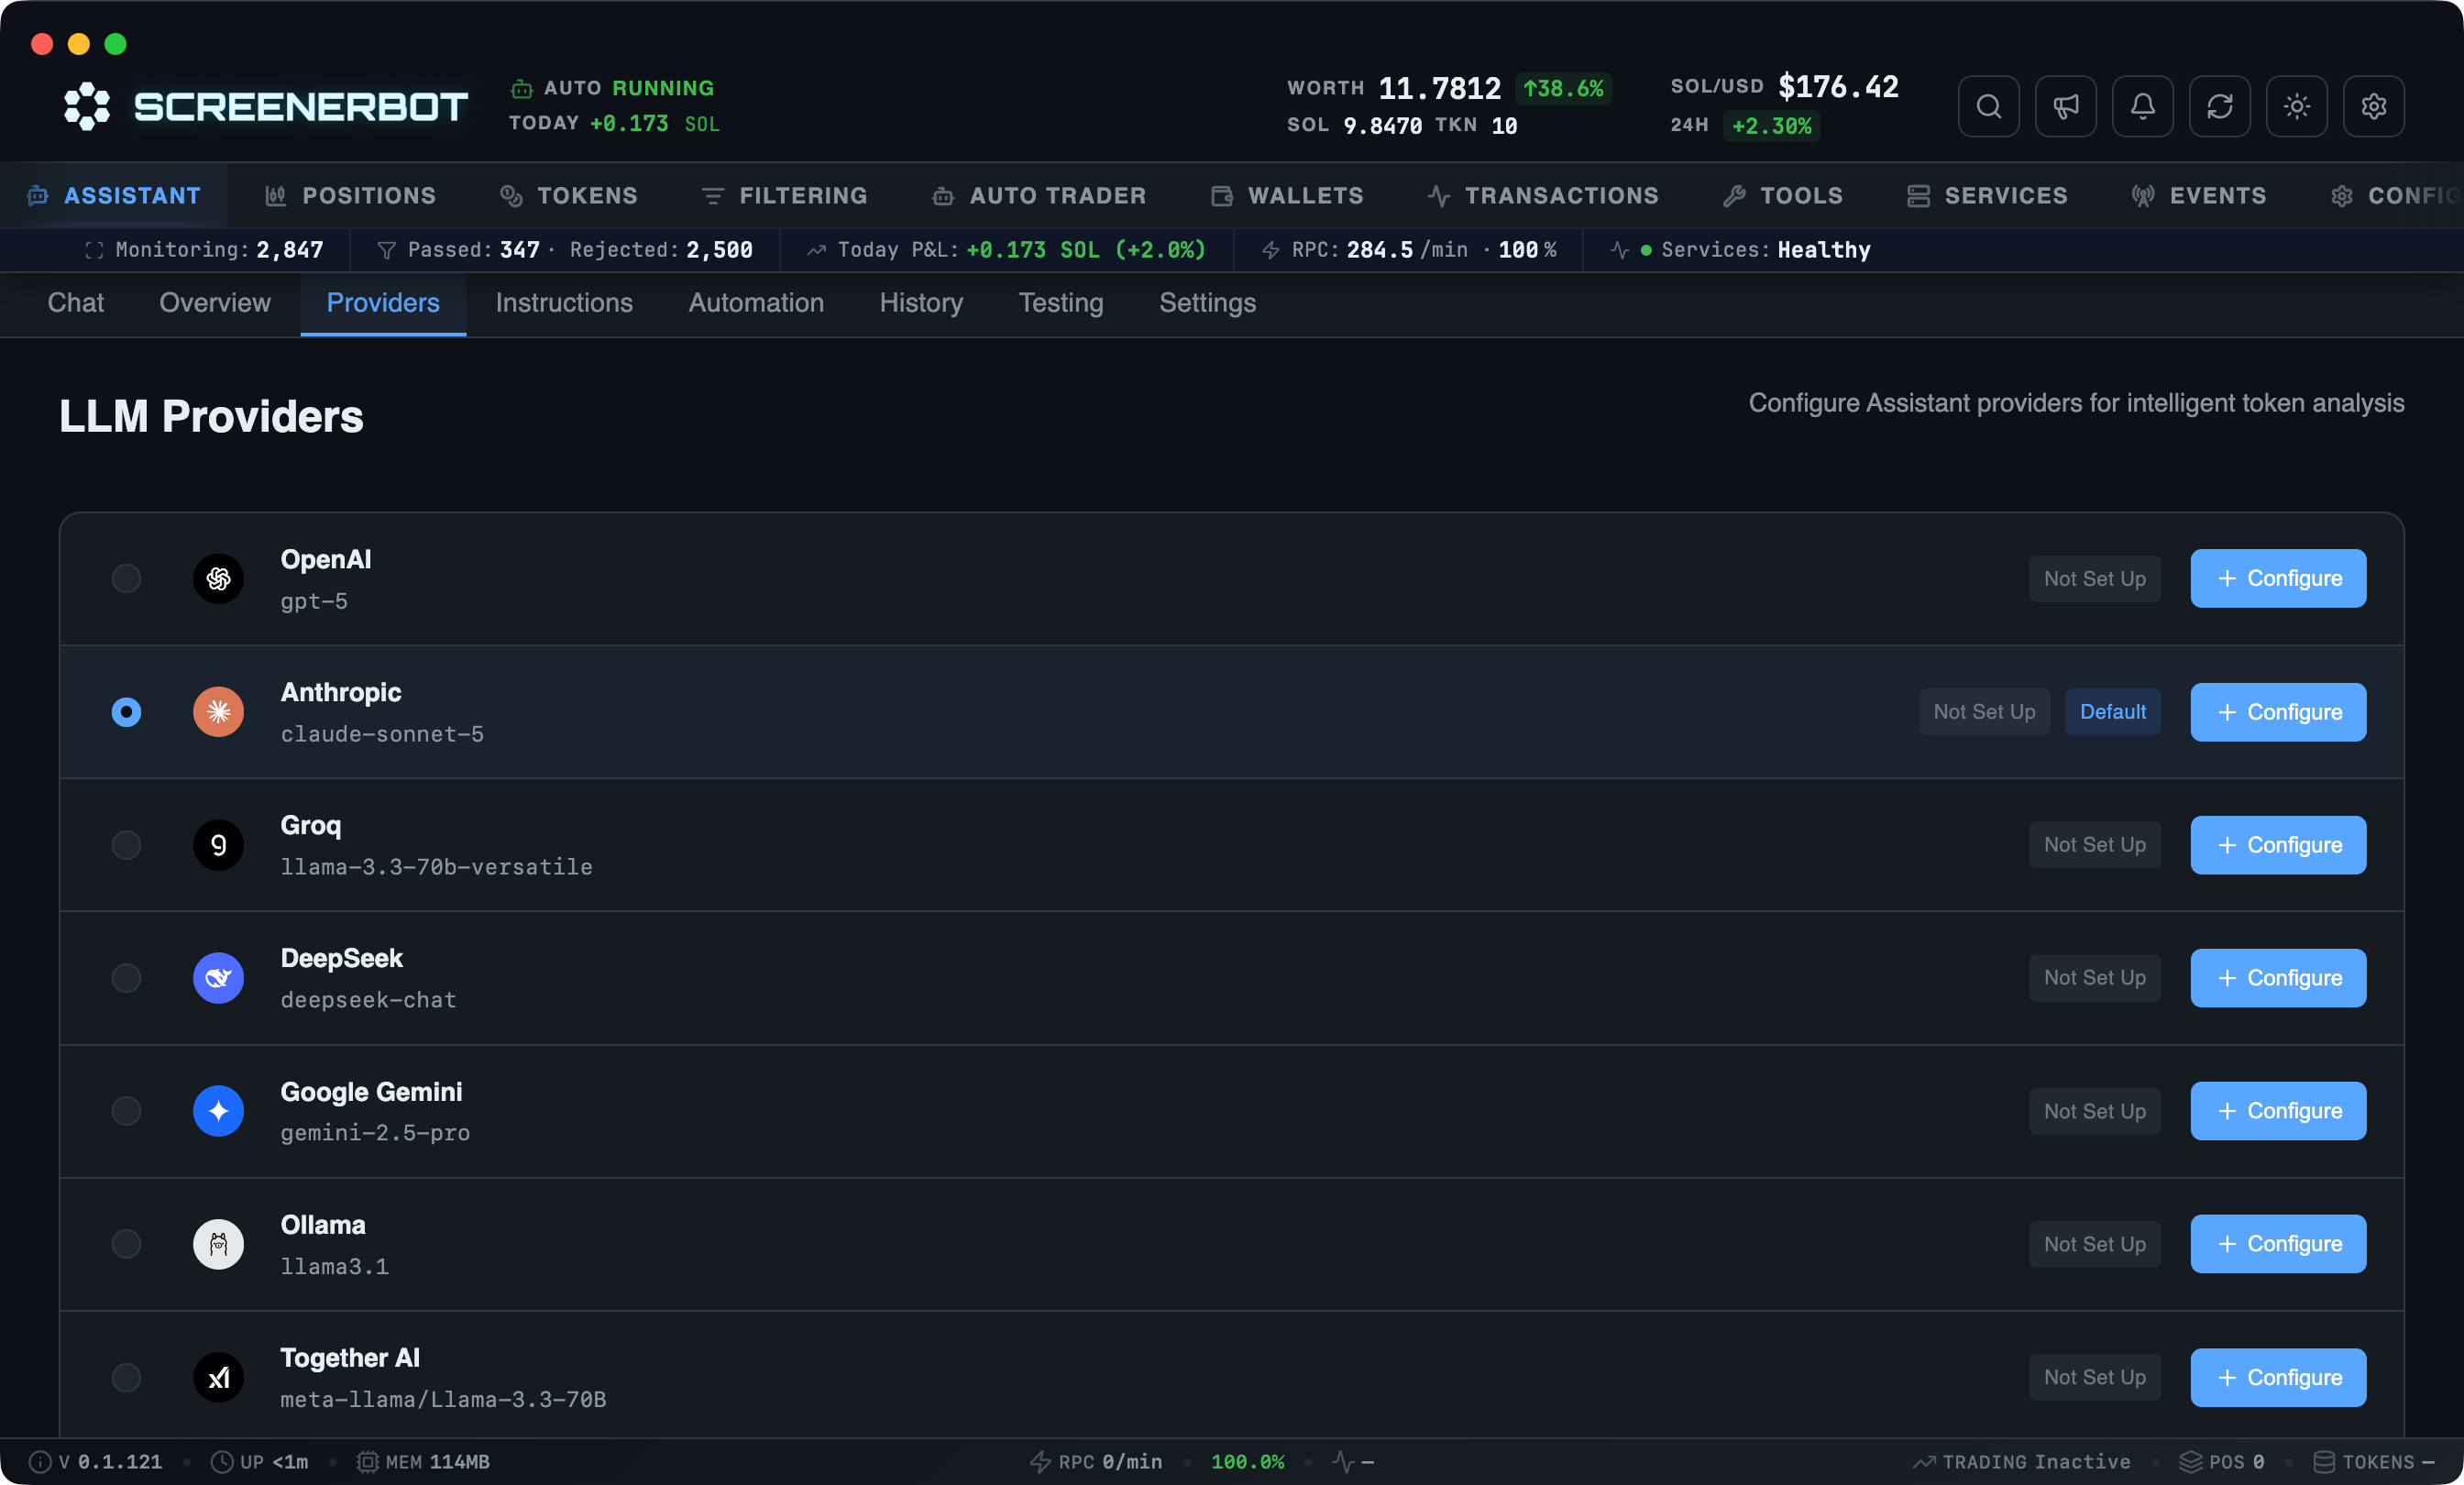Click the Anthropic provider logo
The image size is (2464, 1485).
click(218, 712)
